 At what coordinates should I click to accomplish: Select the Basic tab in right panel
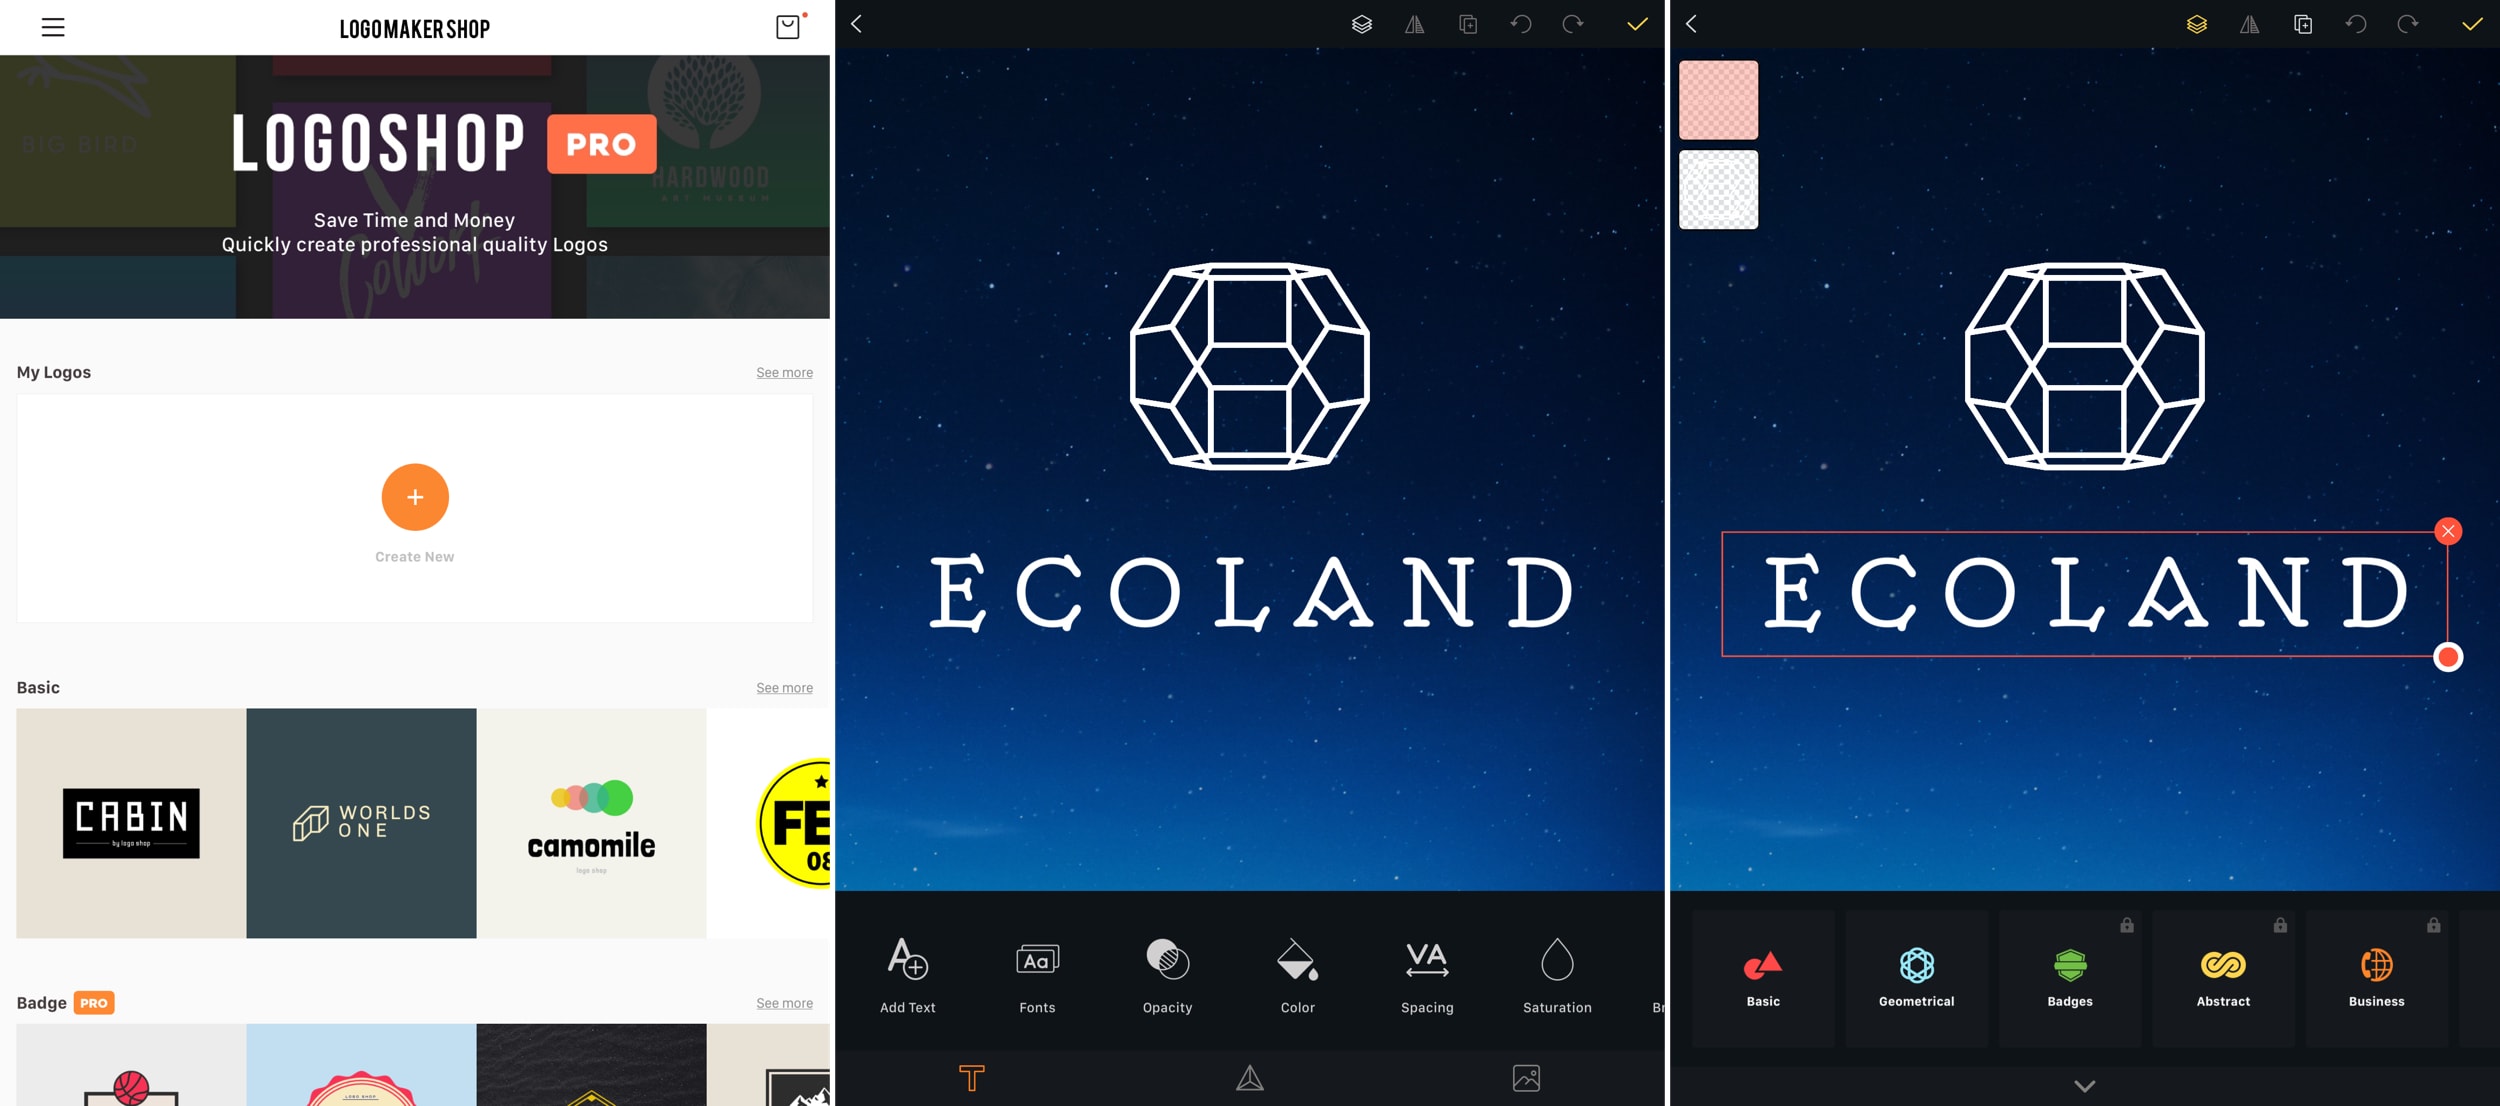1759,977
